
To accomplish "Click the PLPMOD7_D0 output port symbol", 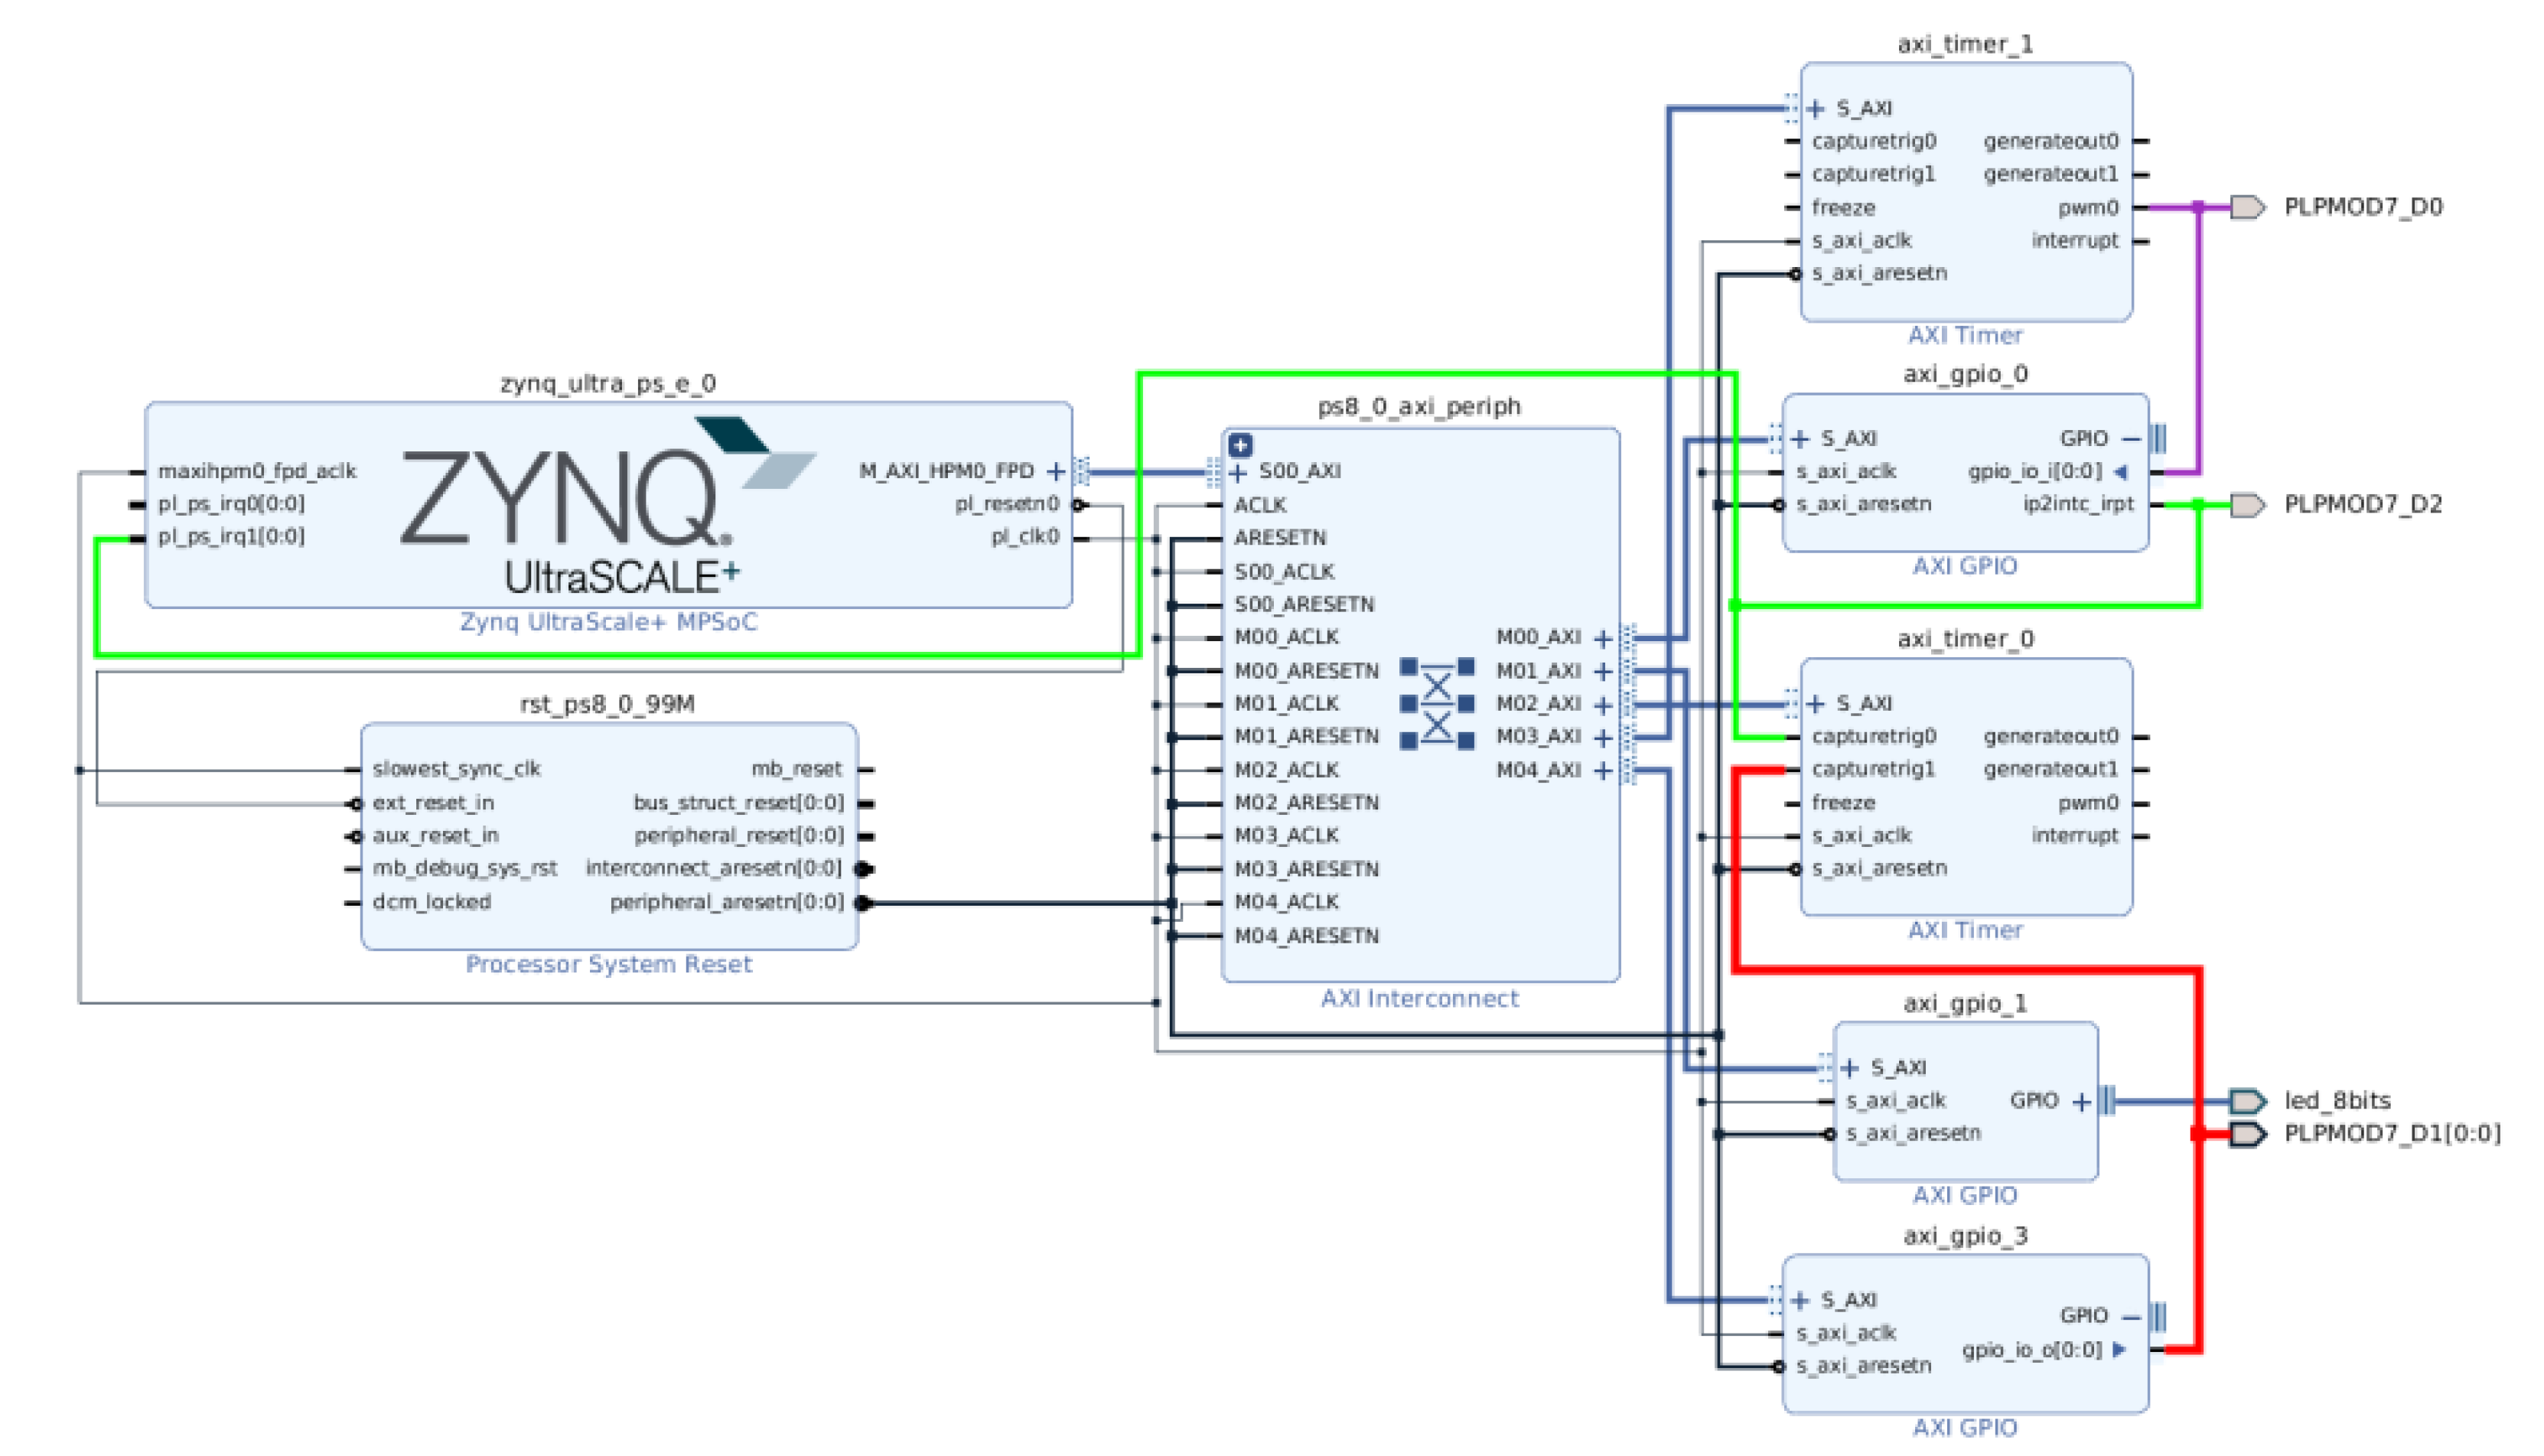I will pyautogui.click(x=2248, y=207).
